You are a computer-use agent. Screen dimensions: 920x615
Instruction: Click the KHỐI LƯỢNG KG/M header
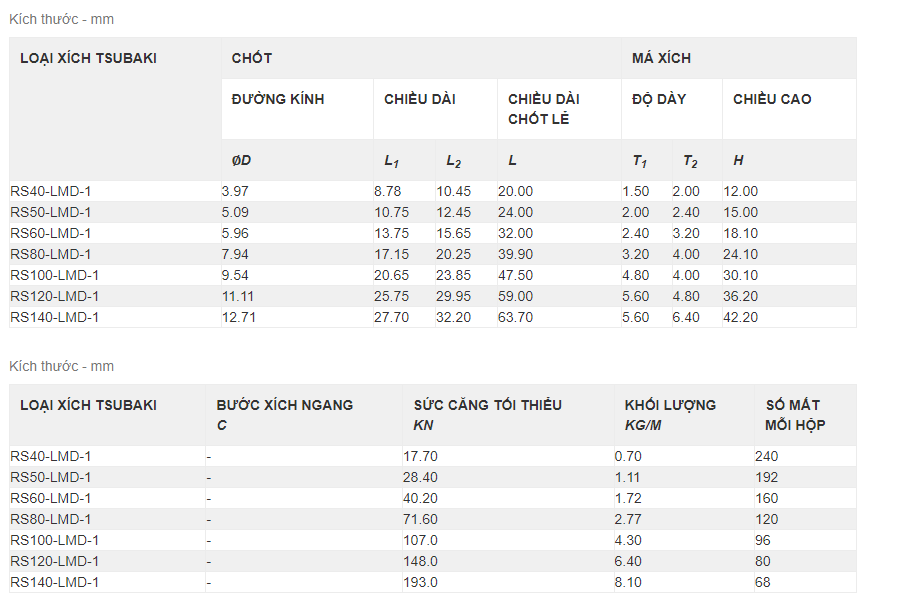click(670, 414)
